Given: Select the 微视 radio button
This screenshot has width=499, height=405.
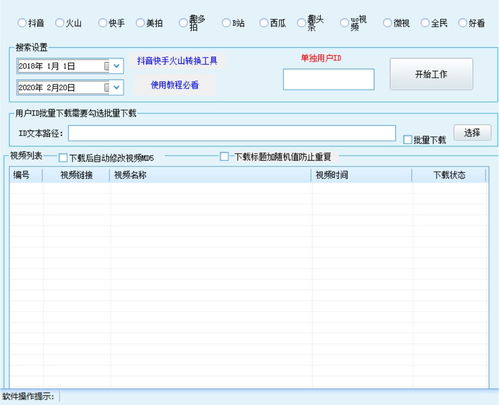Looking at the screenshot, I should point(387,23).
